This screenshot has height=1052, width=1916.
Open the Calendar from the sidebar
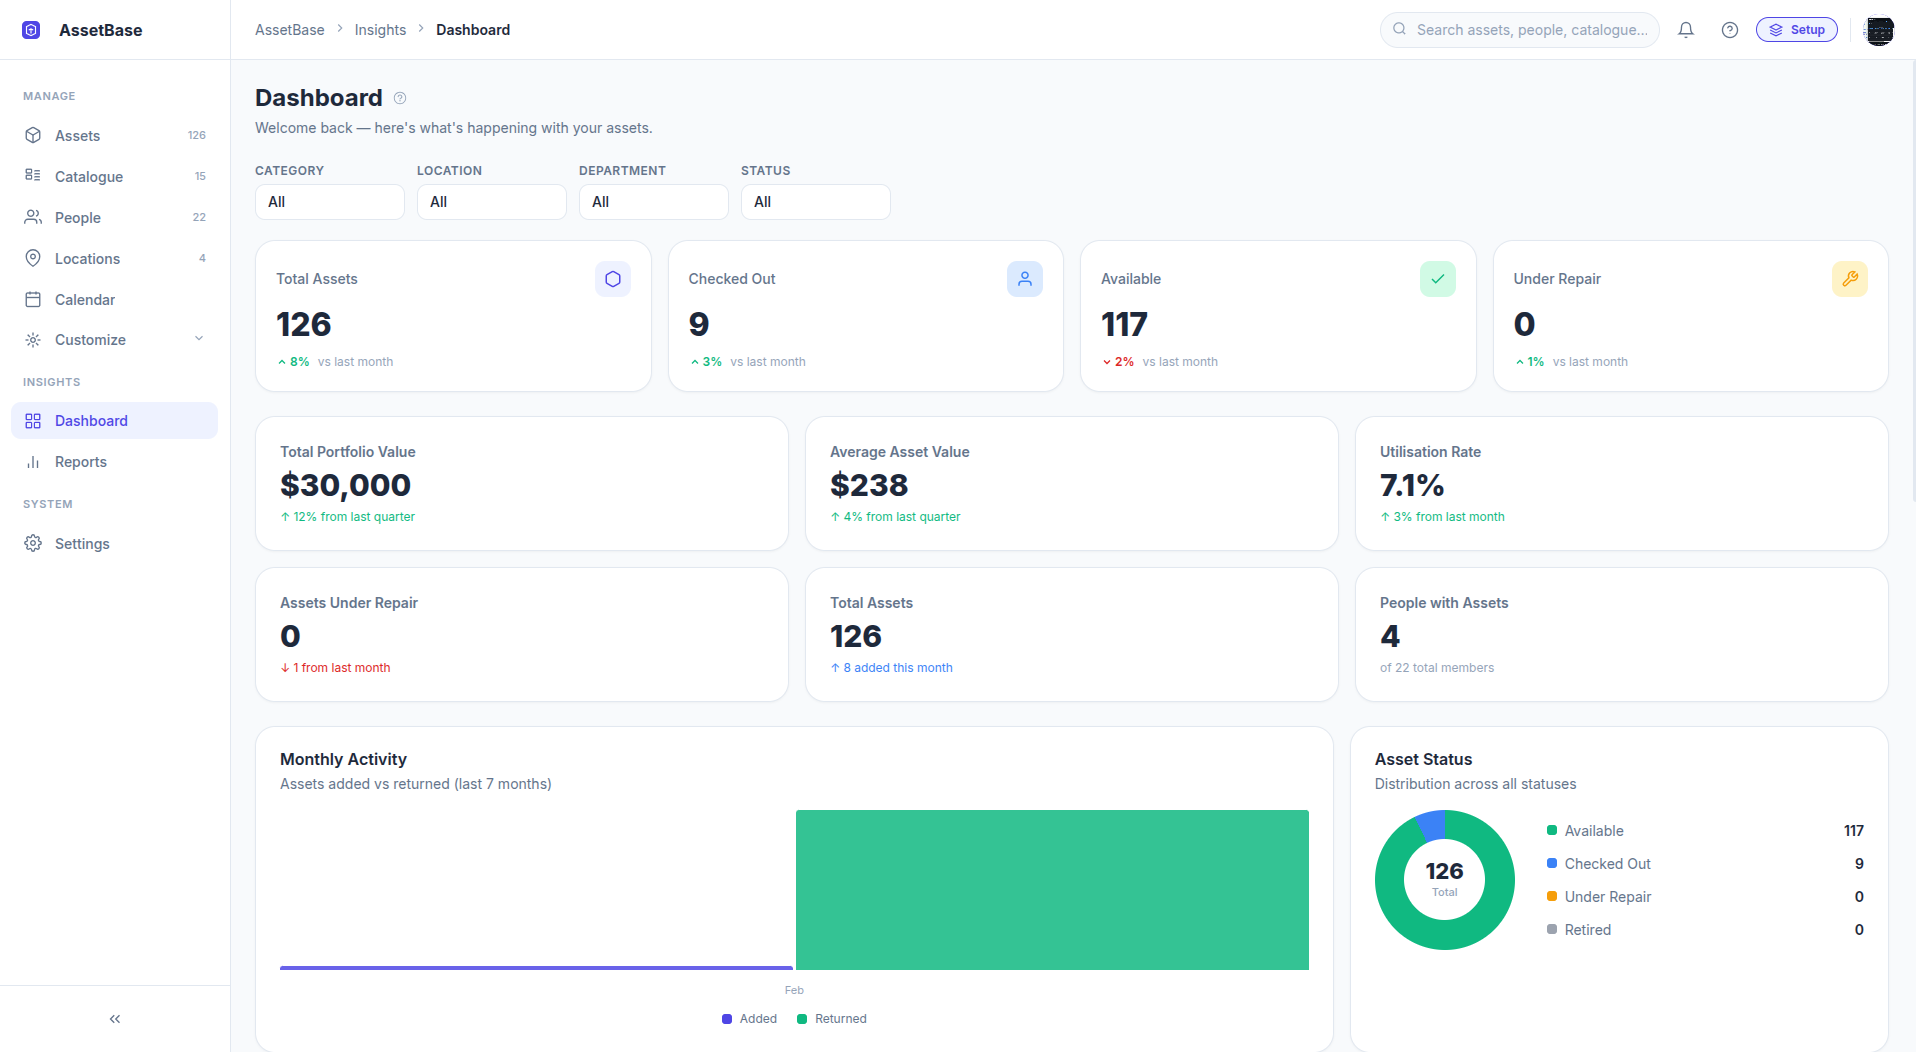85,299
